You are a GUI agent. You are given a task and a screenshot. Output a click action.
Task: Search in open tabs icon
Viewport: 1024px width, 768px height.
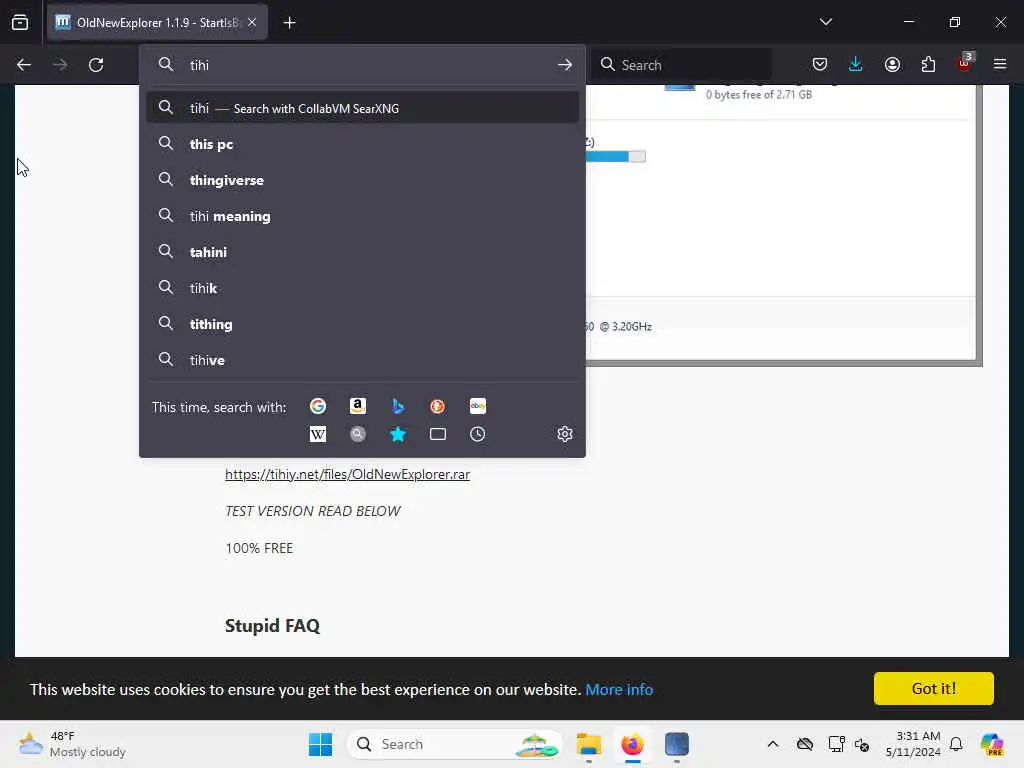click(x=438, y=434)
